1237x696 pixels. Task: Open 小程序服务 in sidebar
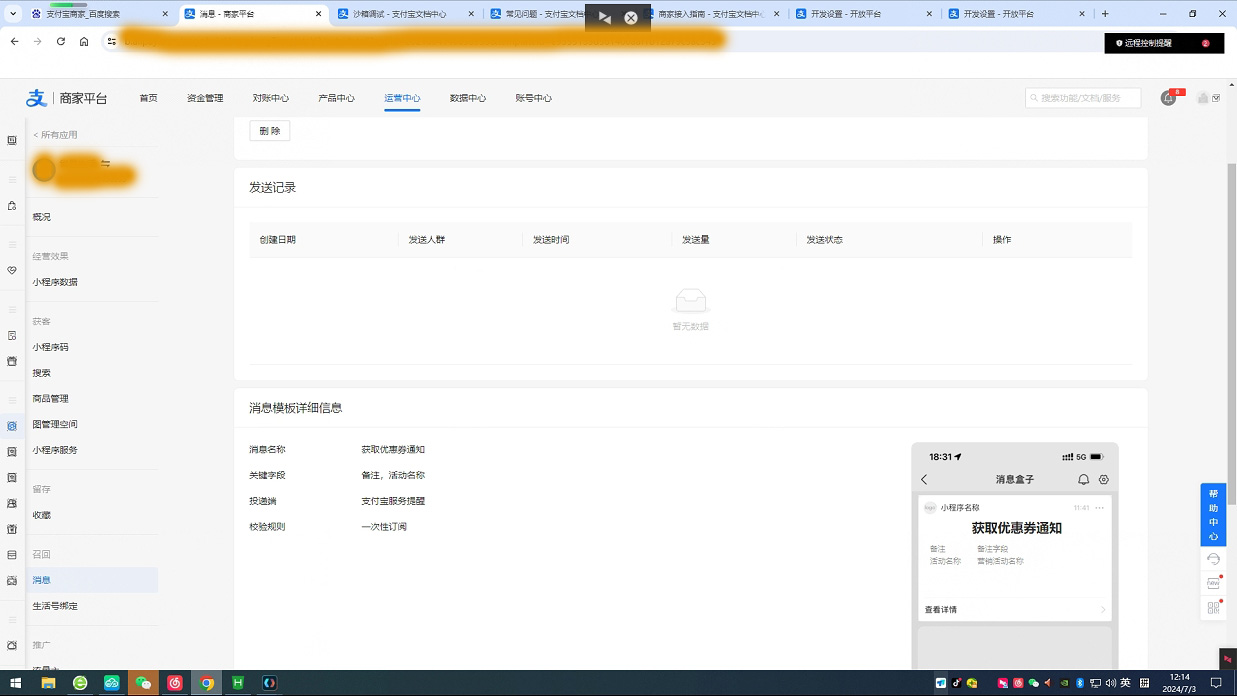tap(55, 450)
